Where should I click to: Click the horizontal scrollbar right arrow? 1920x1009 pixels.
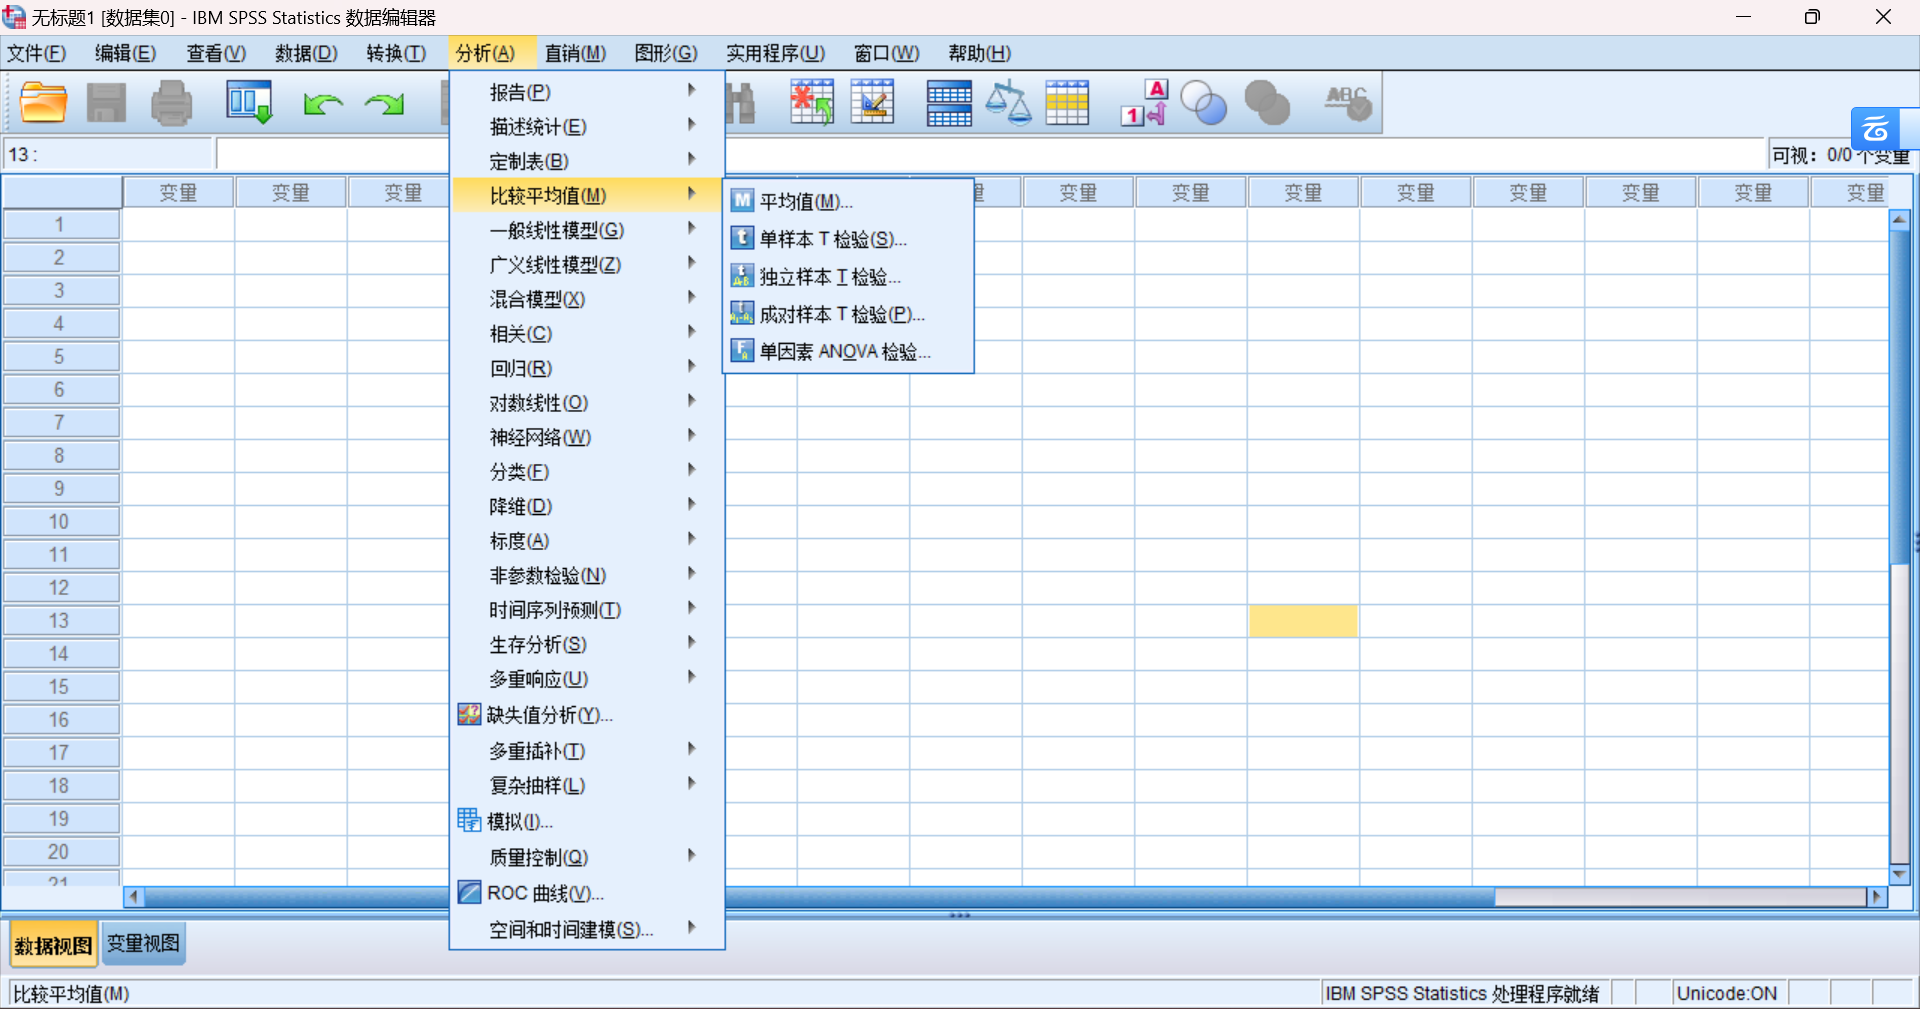(1878, 897)
